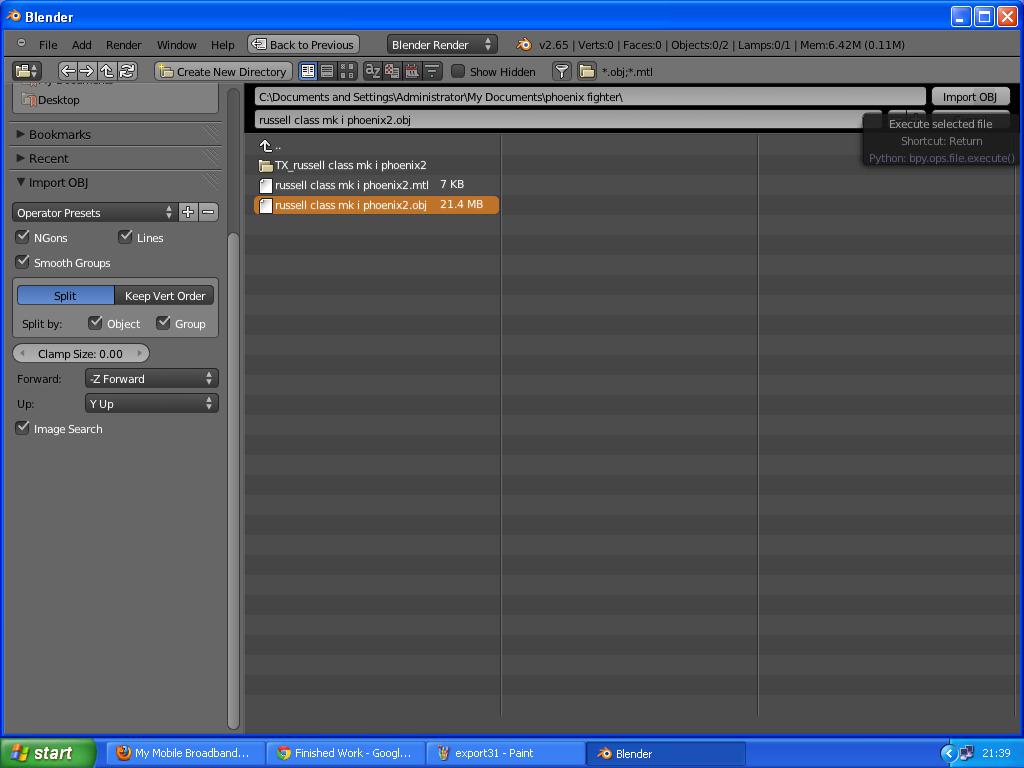Viewport: 1024px width, 768px height.
Task: Switch to thumbnail display mode
Action: click(x=347, y=71)
